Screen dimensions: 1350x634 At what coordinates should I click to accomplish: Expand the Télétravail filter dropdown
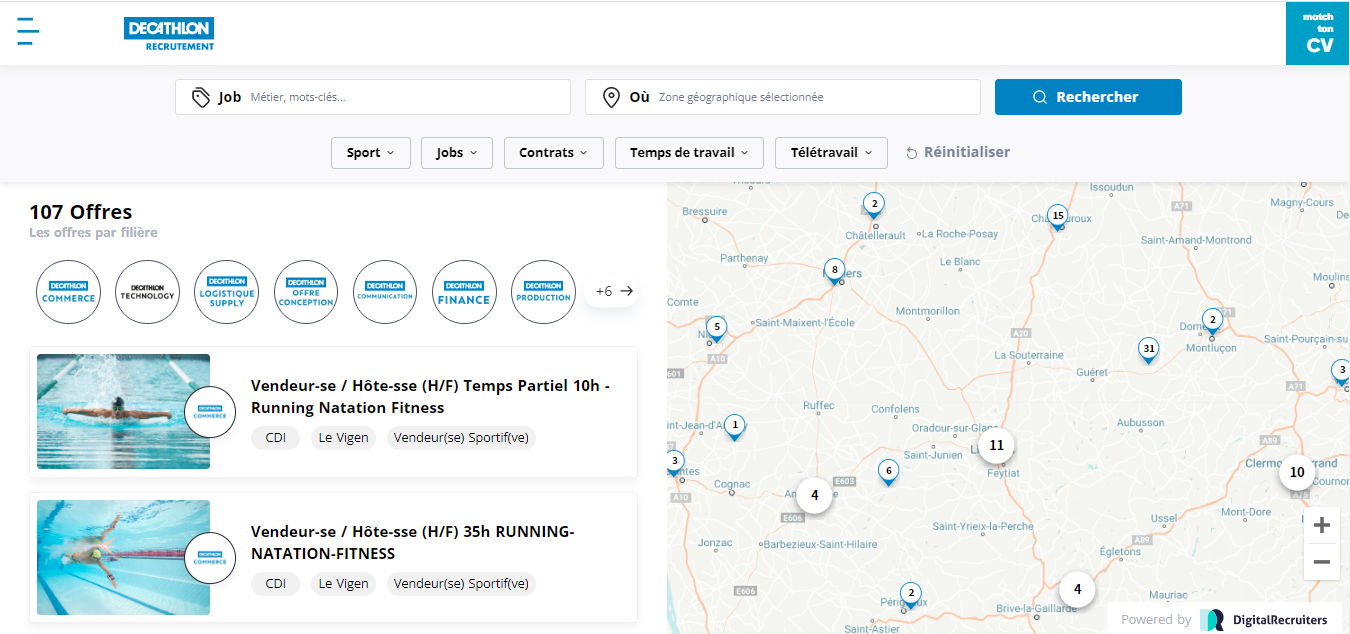831,153
